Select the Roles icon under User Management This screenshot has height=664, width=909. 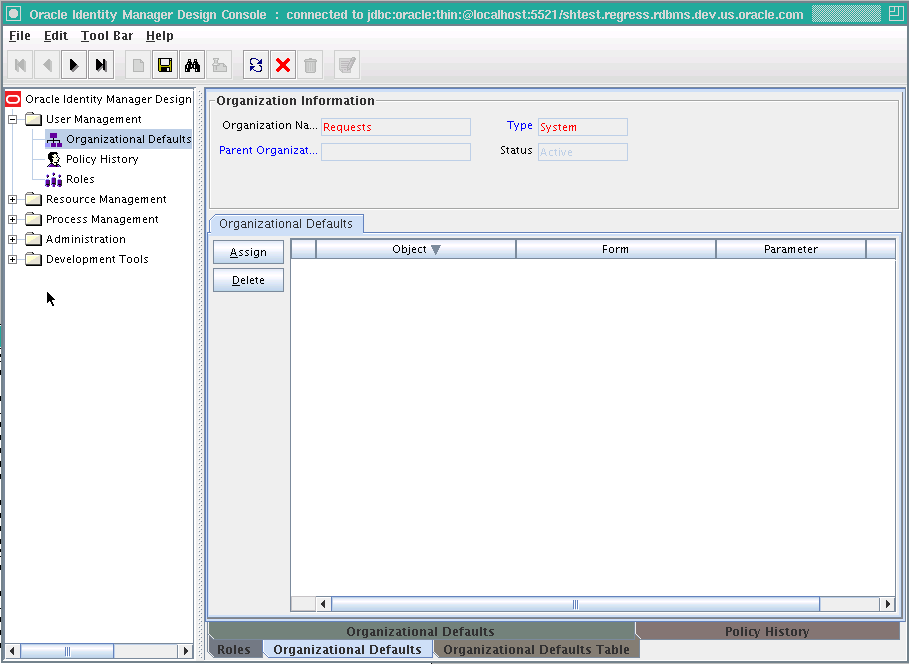[x=54, y=179]
